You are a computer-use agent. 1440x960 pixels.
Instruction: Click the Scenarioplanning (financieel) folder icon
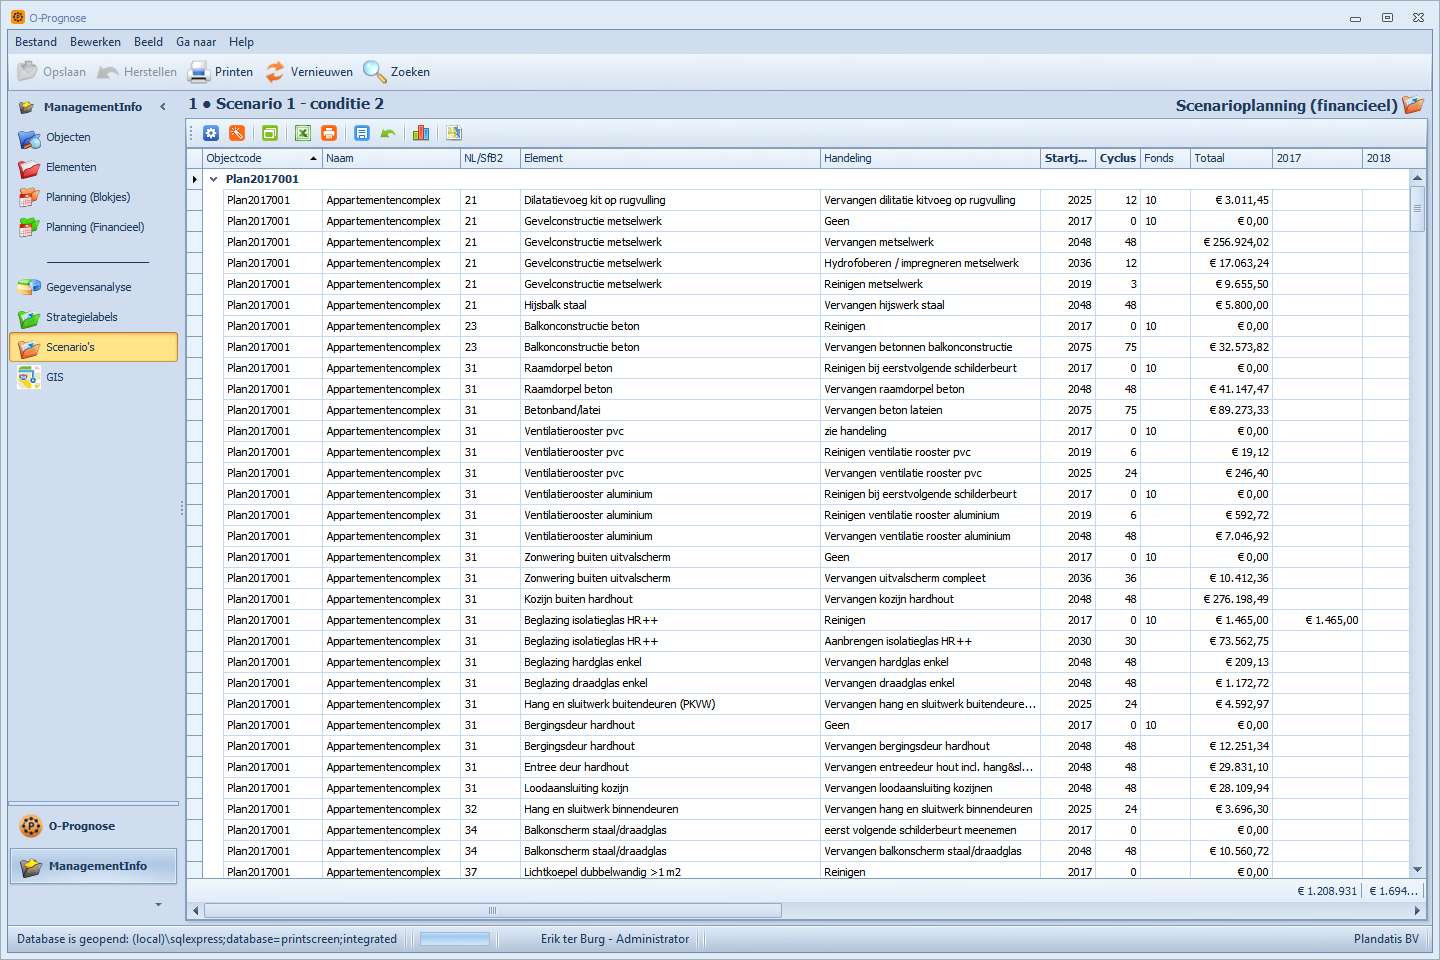(x=1413, y=105)
